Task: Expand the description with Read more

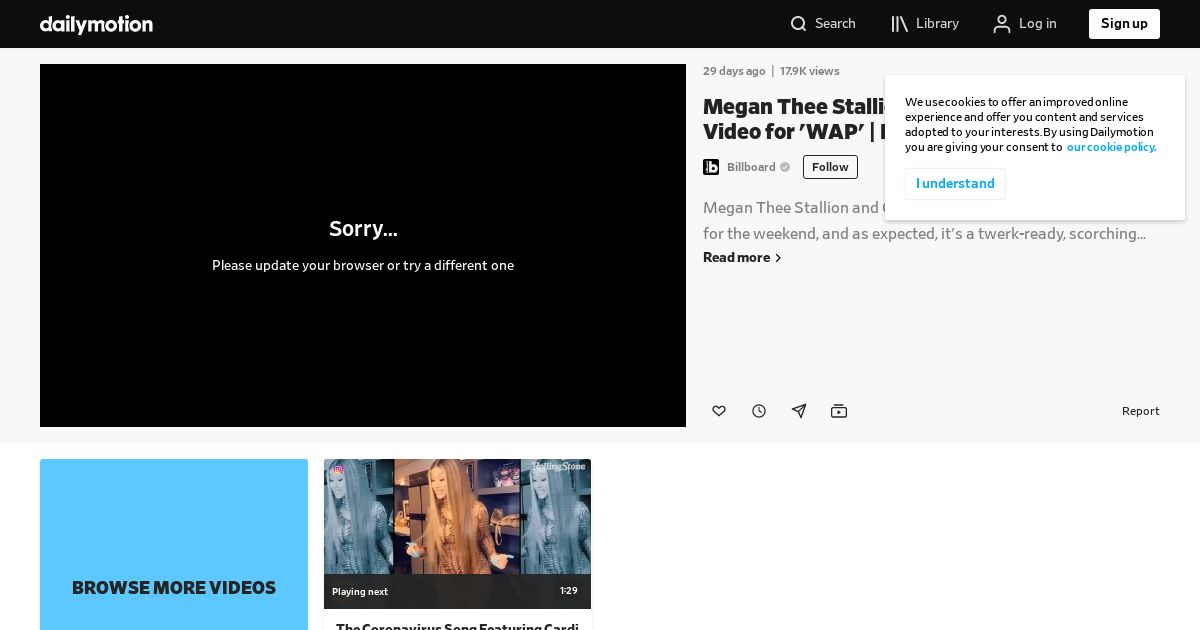Action: (742, 257)
